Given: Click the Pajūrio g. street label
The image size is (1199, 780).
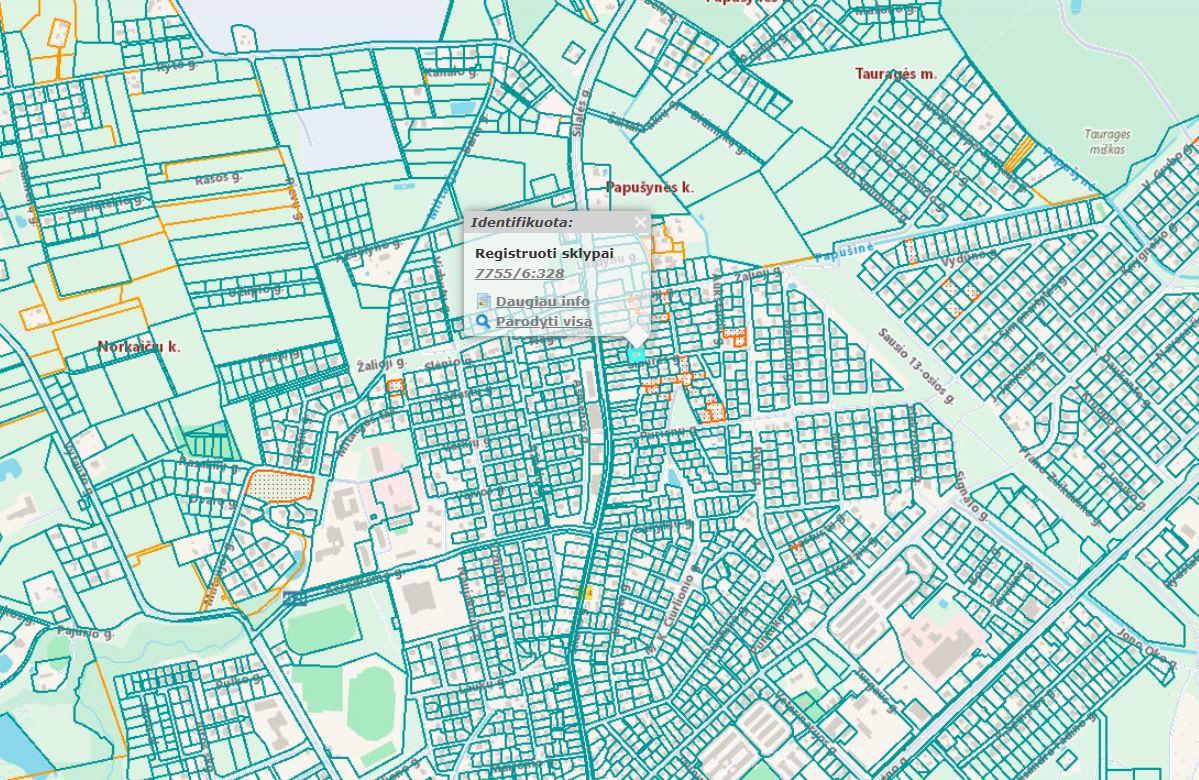Looking at the screenshot, I should coord(86,632).
